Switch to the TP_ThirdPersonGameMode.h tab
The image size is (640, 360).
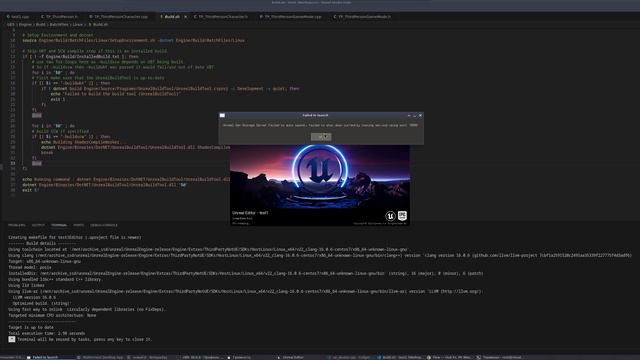pyautogui.click(x=362, y=17)
